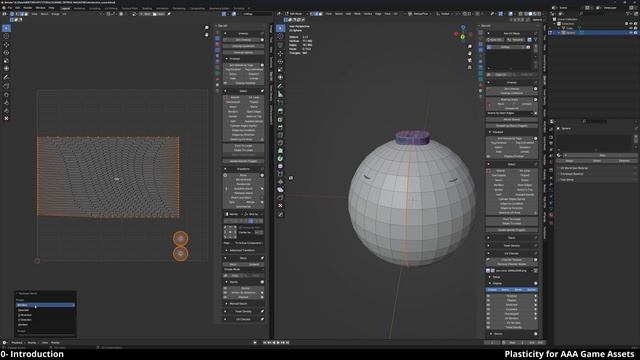The width and height of the screenshot is (640, 360).
Task: Collapse Unwrap panel in UV editor sidebar
Action: click(x=225, y=33)
